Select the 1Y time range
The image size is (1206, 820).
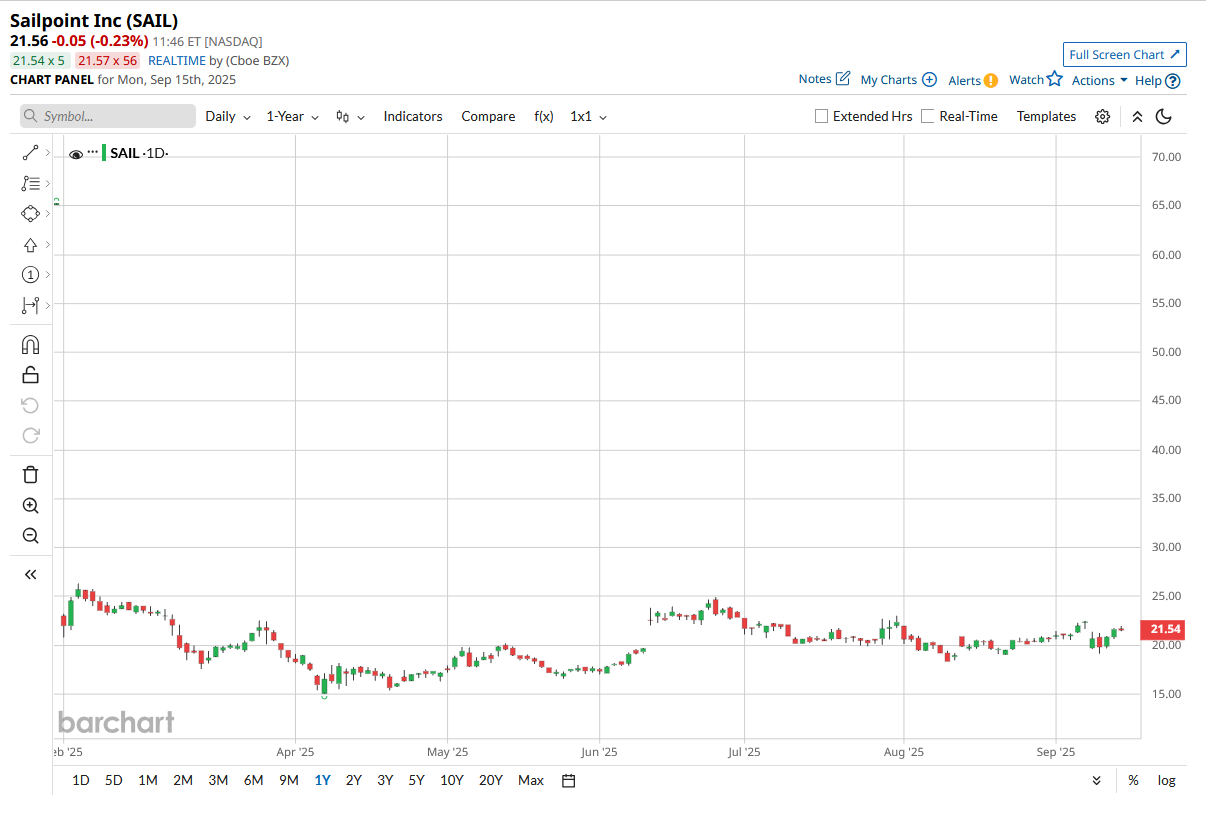(x=322, y=780)
